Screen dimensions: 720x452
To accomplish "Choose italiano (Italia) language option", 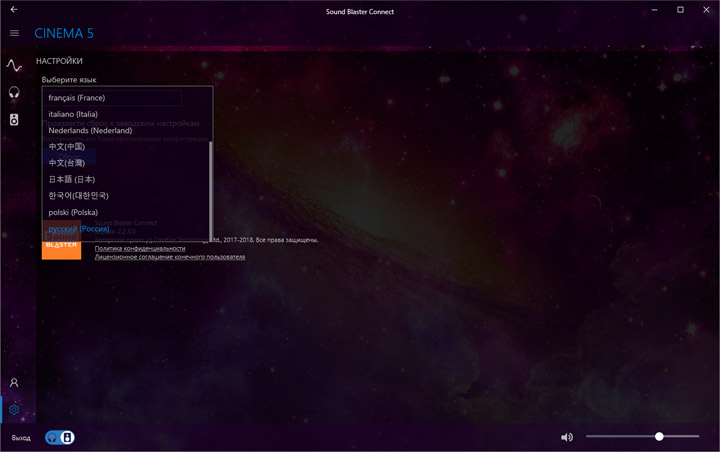I will (127, 114).
